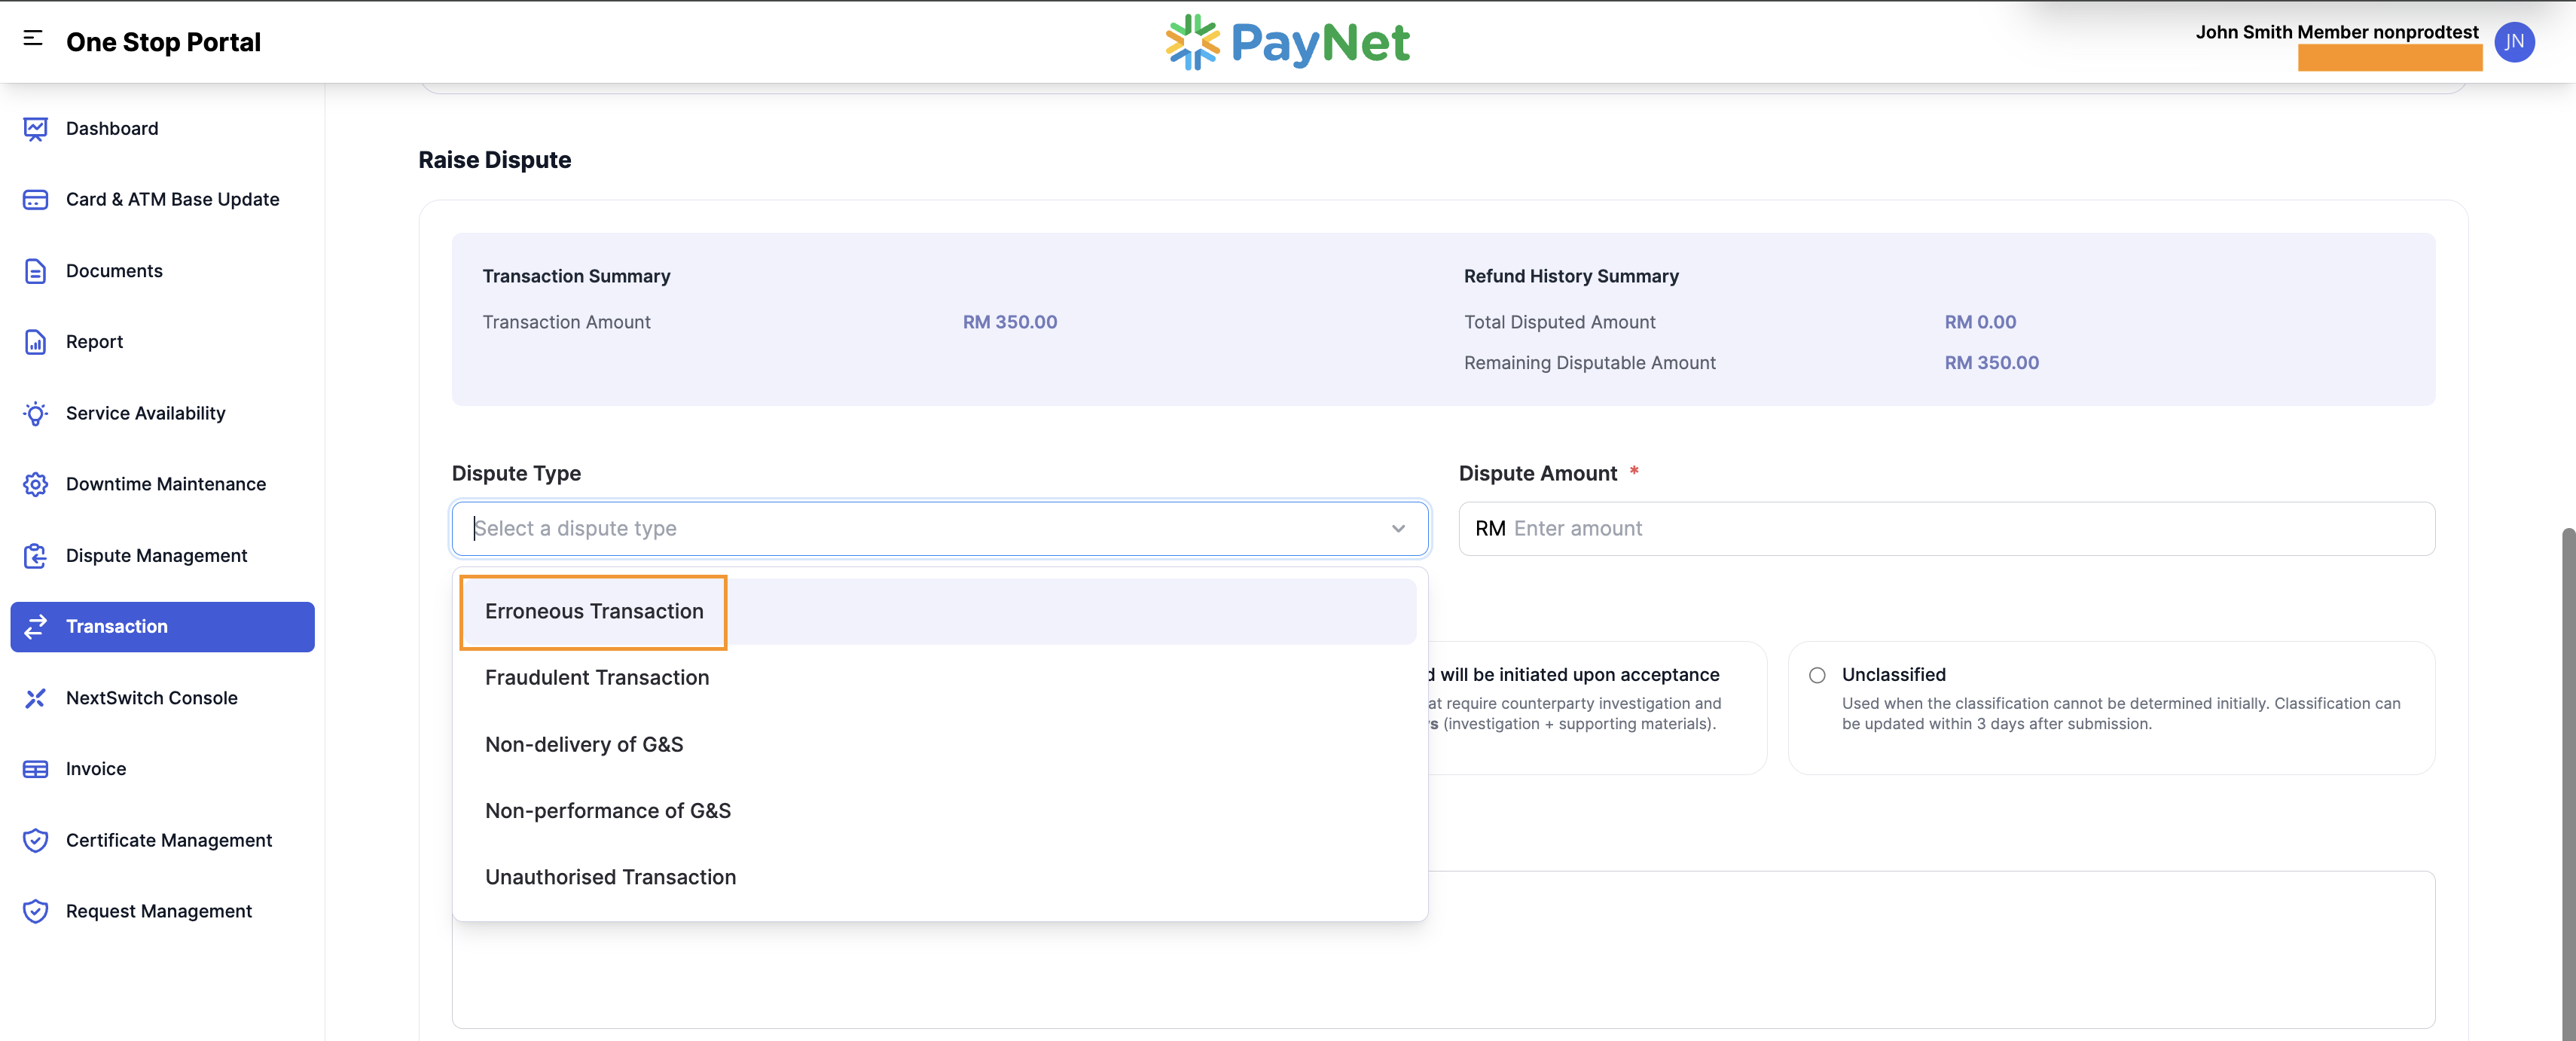Select the Unclassified radio button
2576x1041 pixels.
tap(1817, 676)
